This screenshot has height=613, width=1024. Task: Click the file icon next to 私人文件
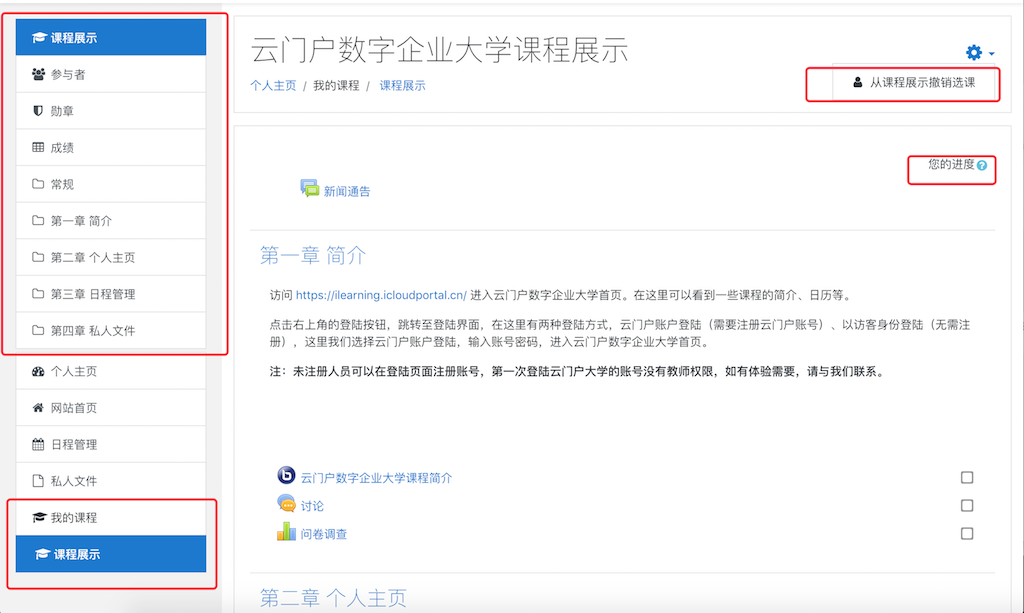[x=39, y=481]
